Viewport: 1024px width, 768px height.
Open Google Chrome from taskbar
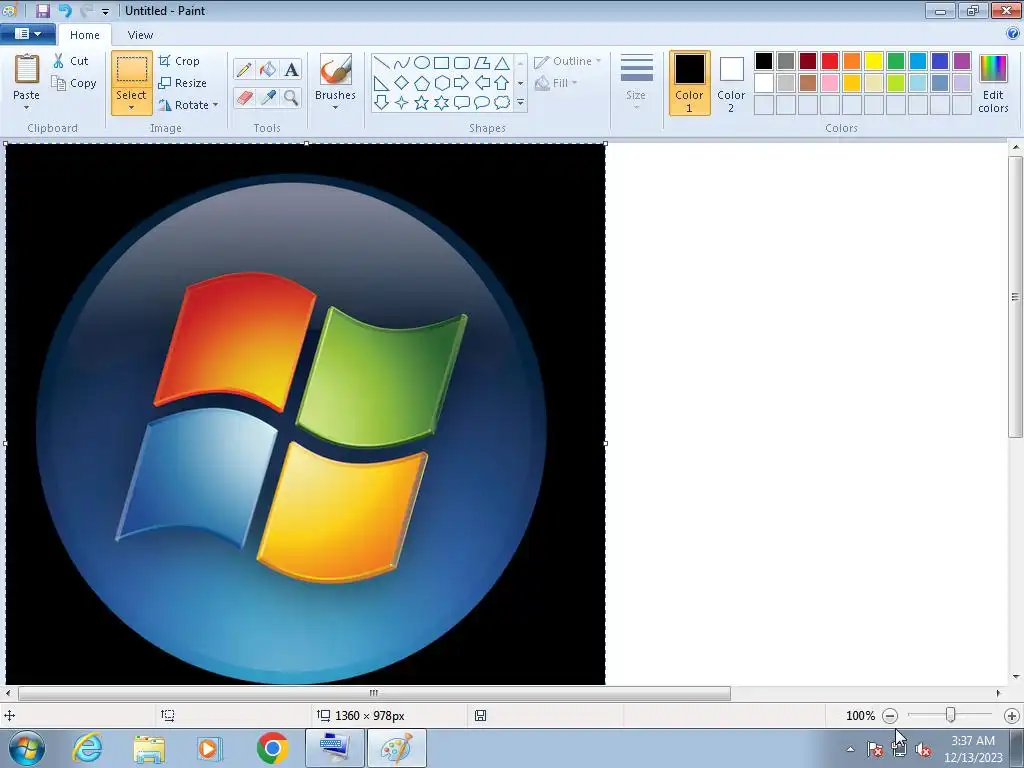[272, 748]
